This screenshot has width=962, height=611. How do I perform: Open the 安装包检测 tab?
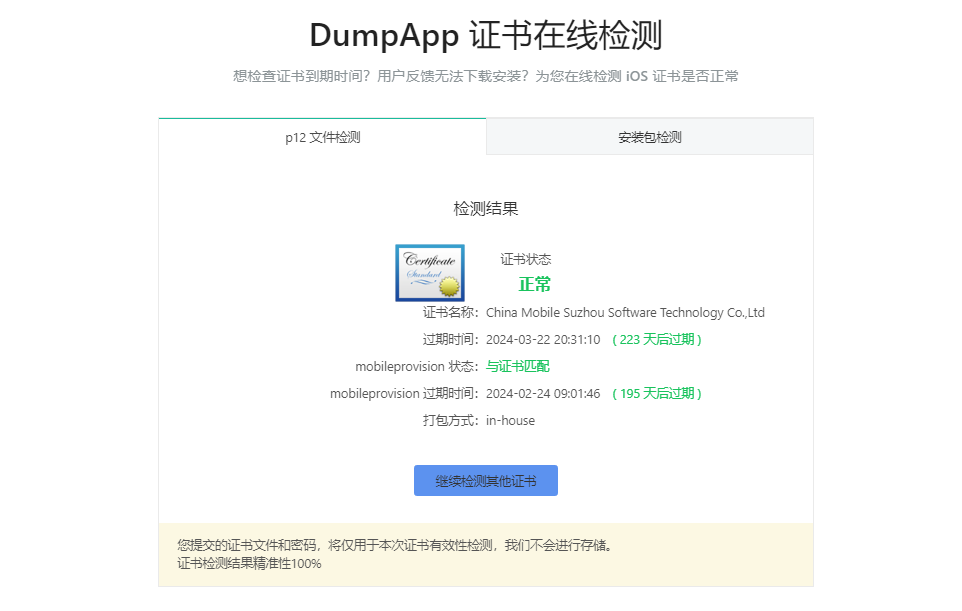point(649,137)
